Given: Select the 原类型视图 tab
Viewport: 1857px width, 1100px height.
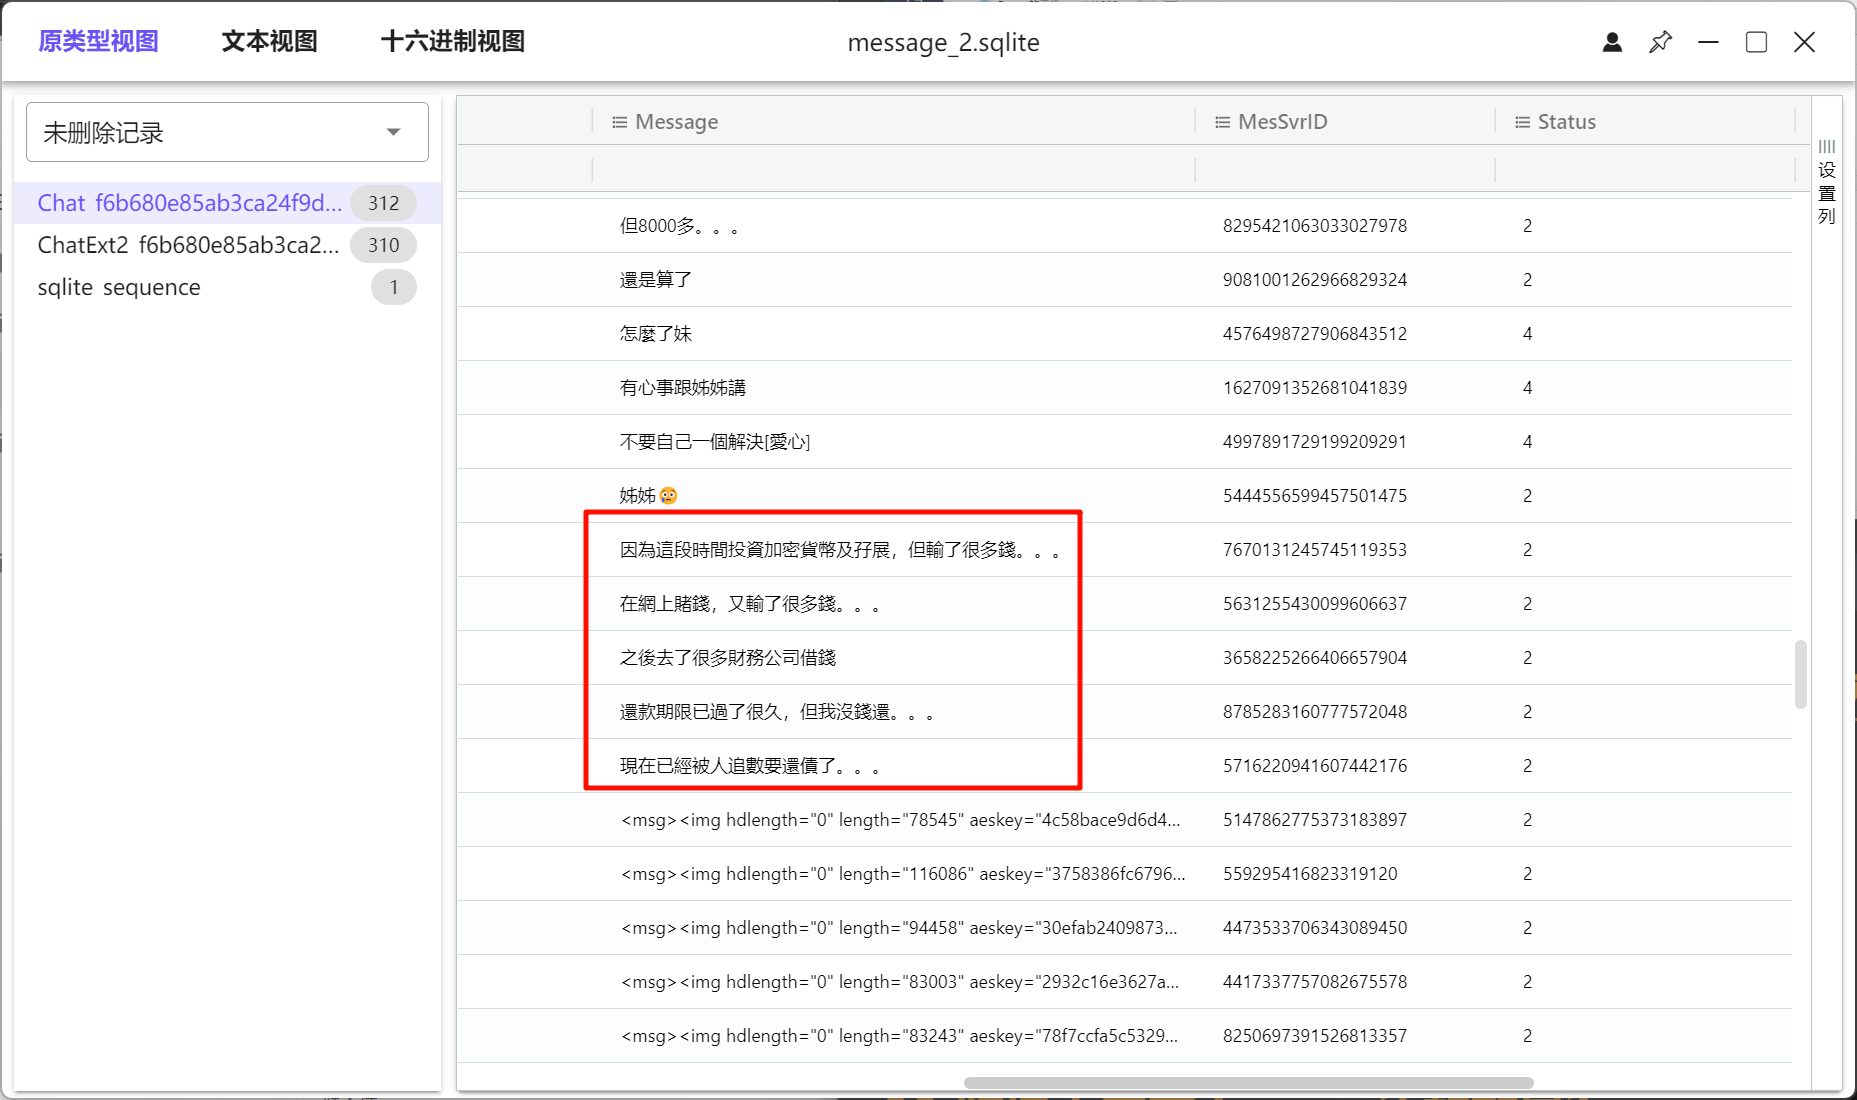Looking at the screenshot, I should click(98, 42).
